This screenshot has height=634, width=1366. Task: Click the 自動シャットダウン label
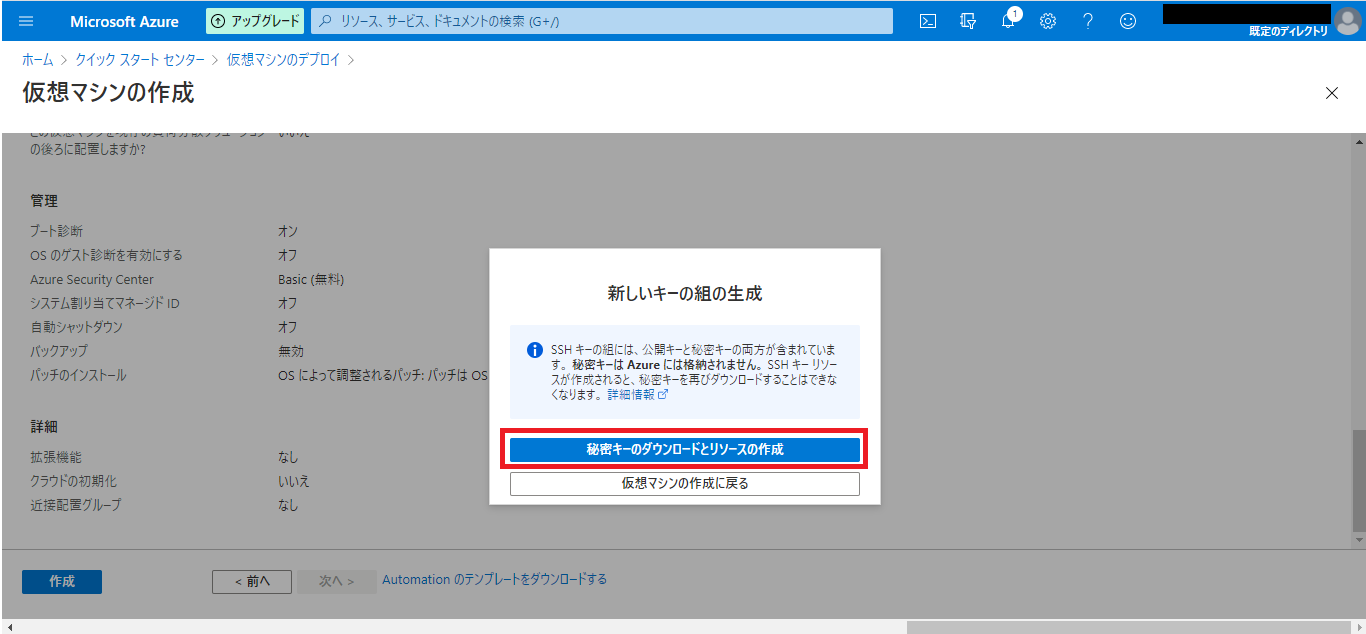point(76,327)
